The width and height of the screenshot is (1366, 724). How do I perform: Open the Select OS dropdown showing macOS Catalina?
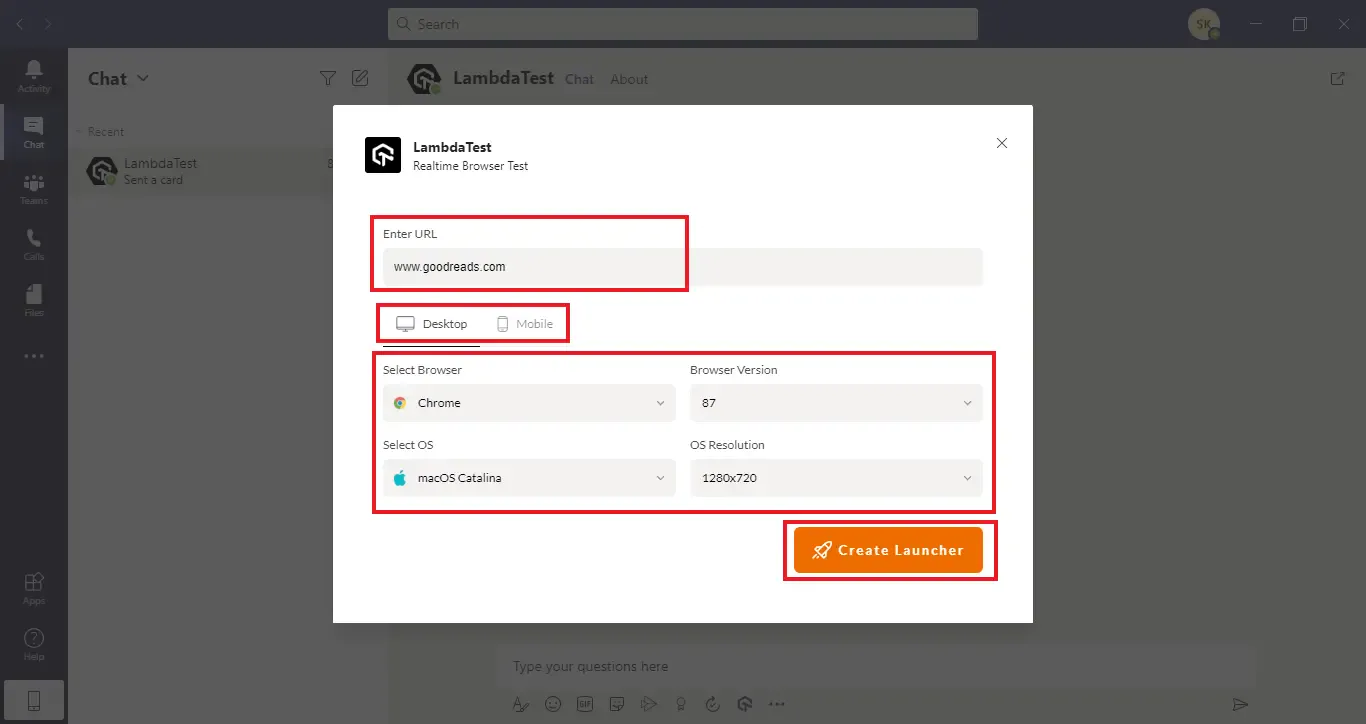[x=528, y=478]
